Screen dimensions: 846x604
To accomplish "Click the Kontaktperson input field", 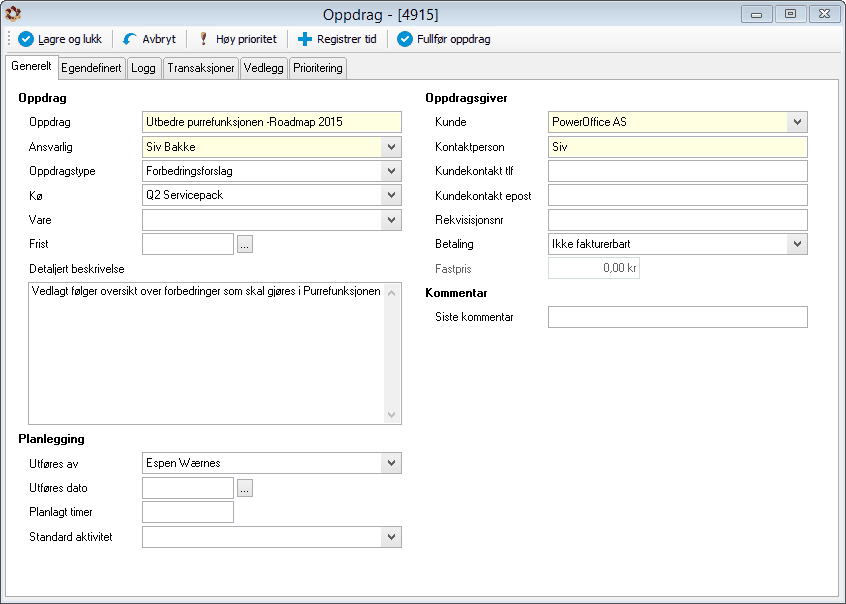I will tap(678, 147).
